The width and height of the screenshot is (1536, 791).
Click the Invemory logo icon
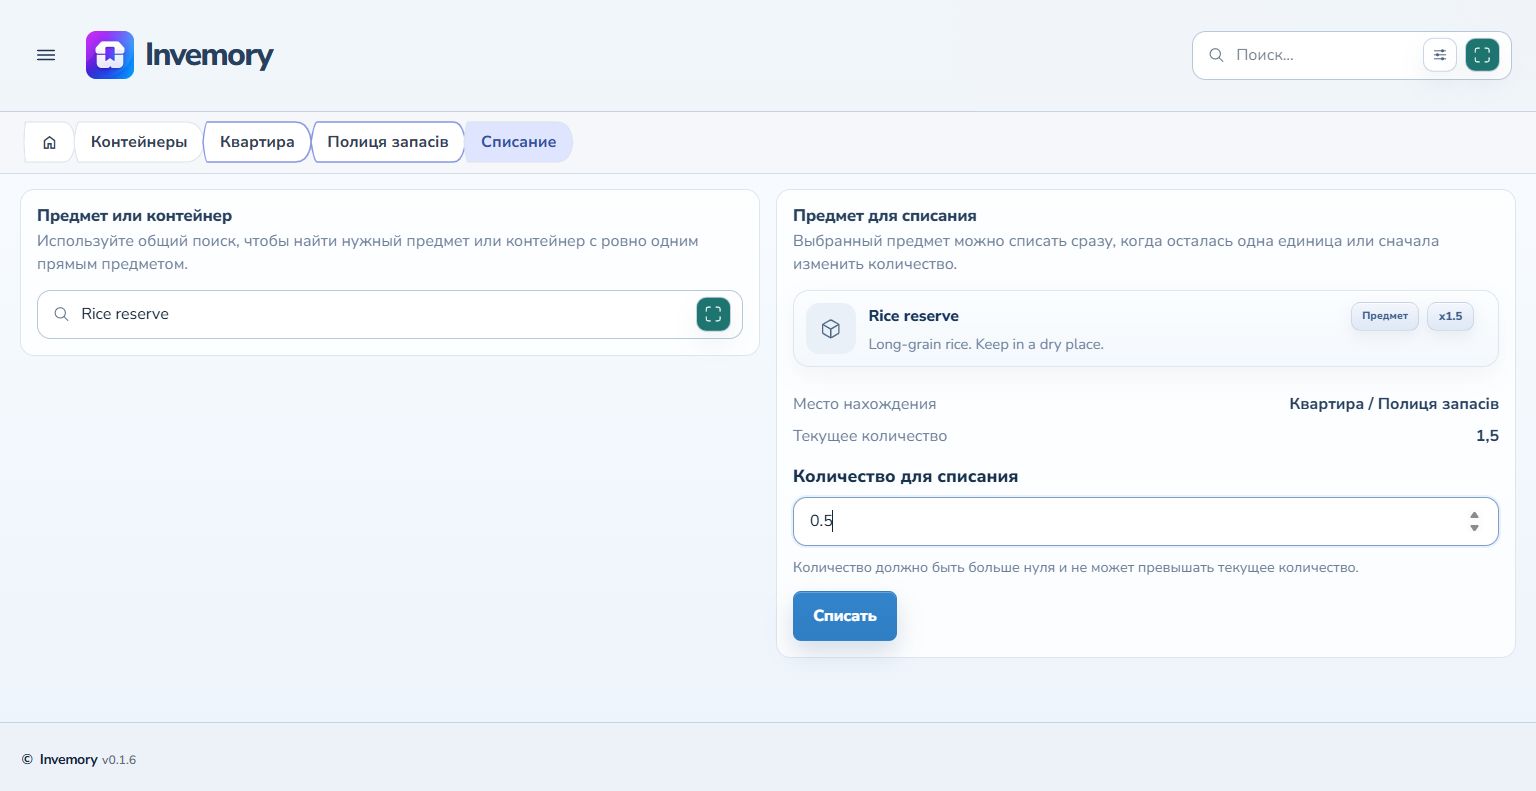coord(110,55)
